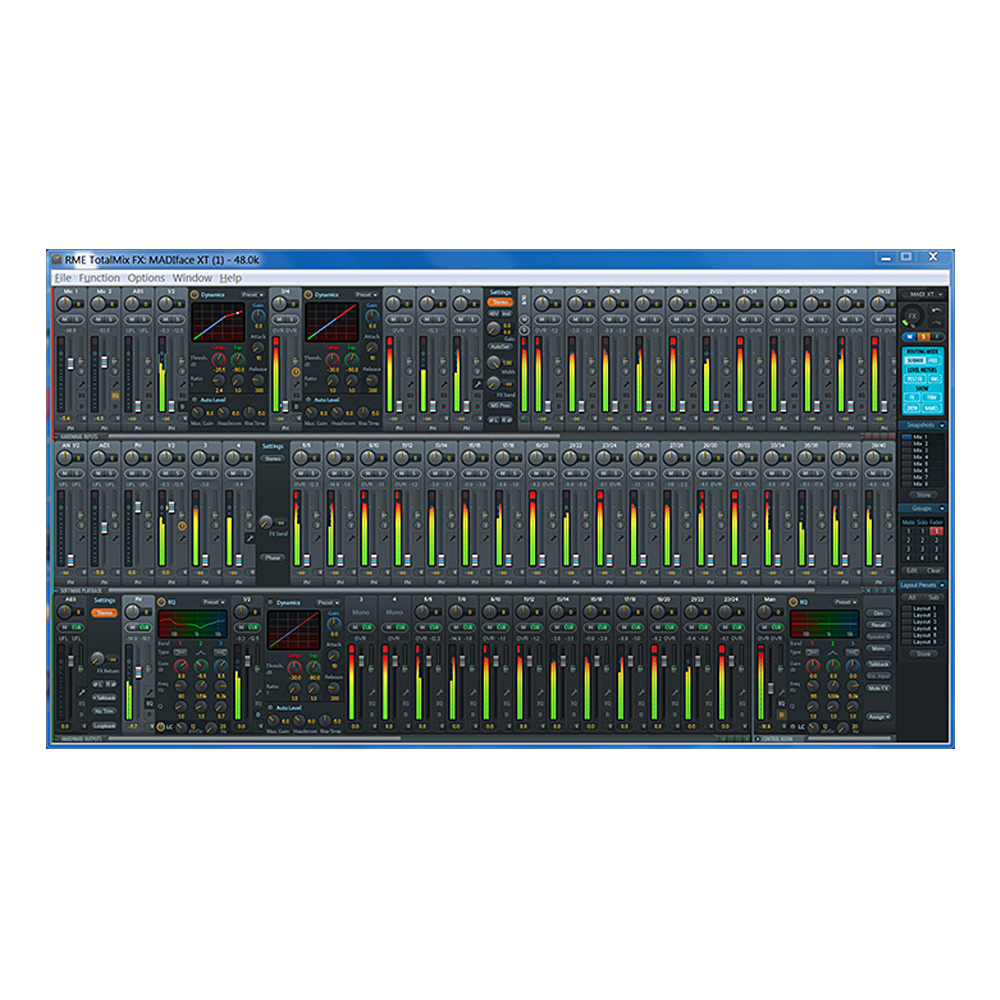Open the Help menu

pos(230,278)
